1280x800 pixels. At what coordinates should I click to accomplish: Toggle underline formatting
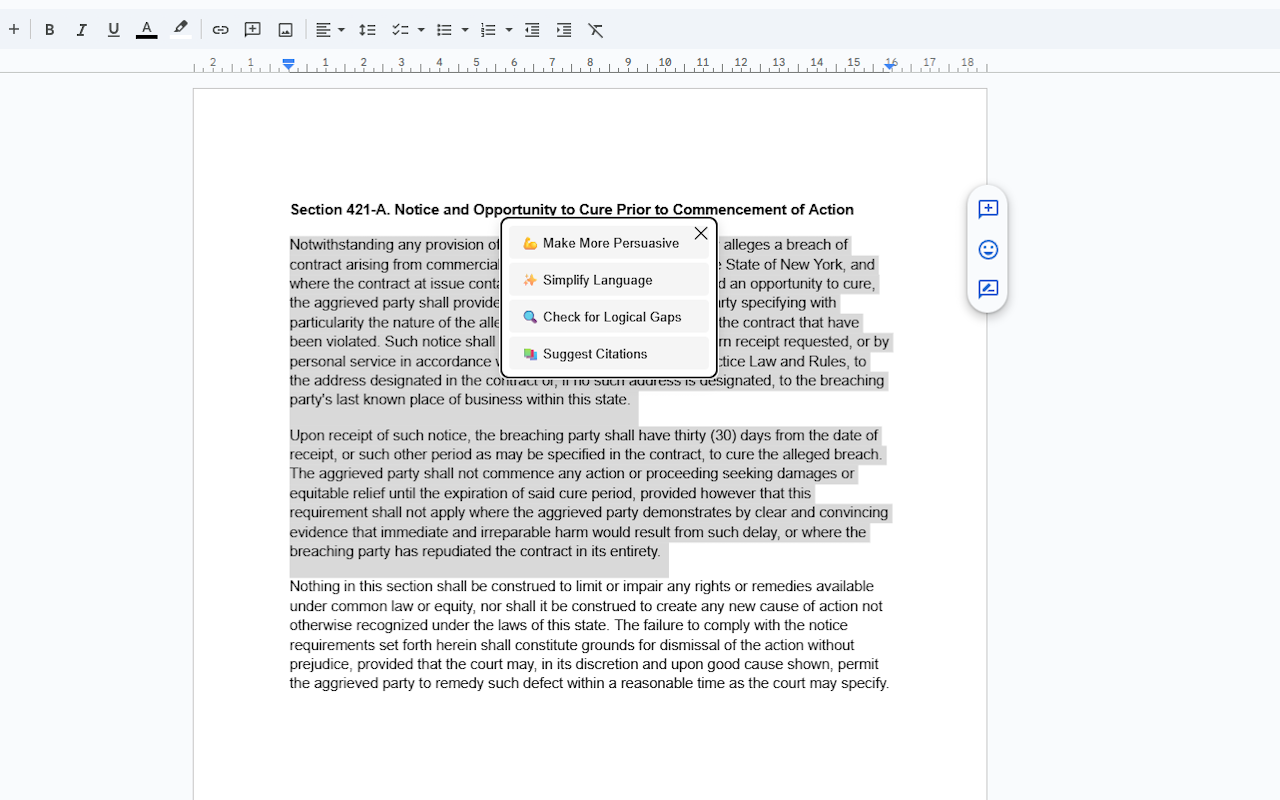pos(113,30)
